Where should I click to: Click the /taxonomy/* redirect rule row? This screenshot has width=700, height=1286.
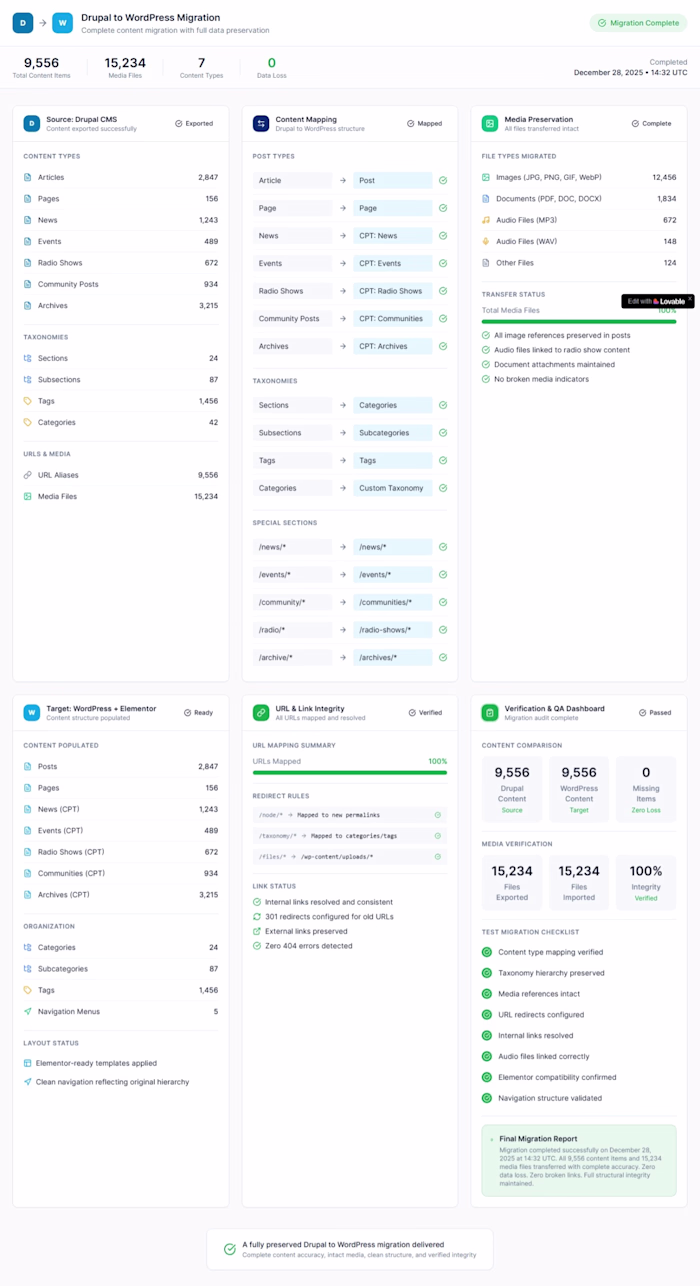(x=350, y=836)
